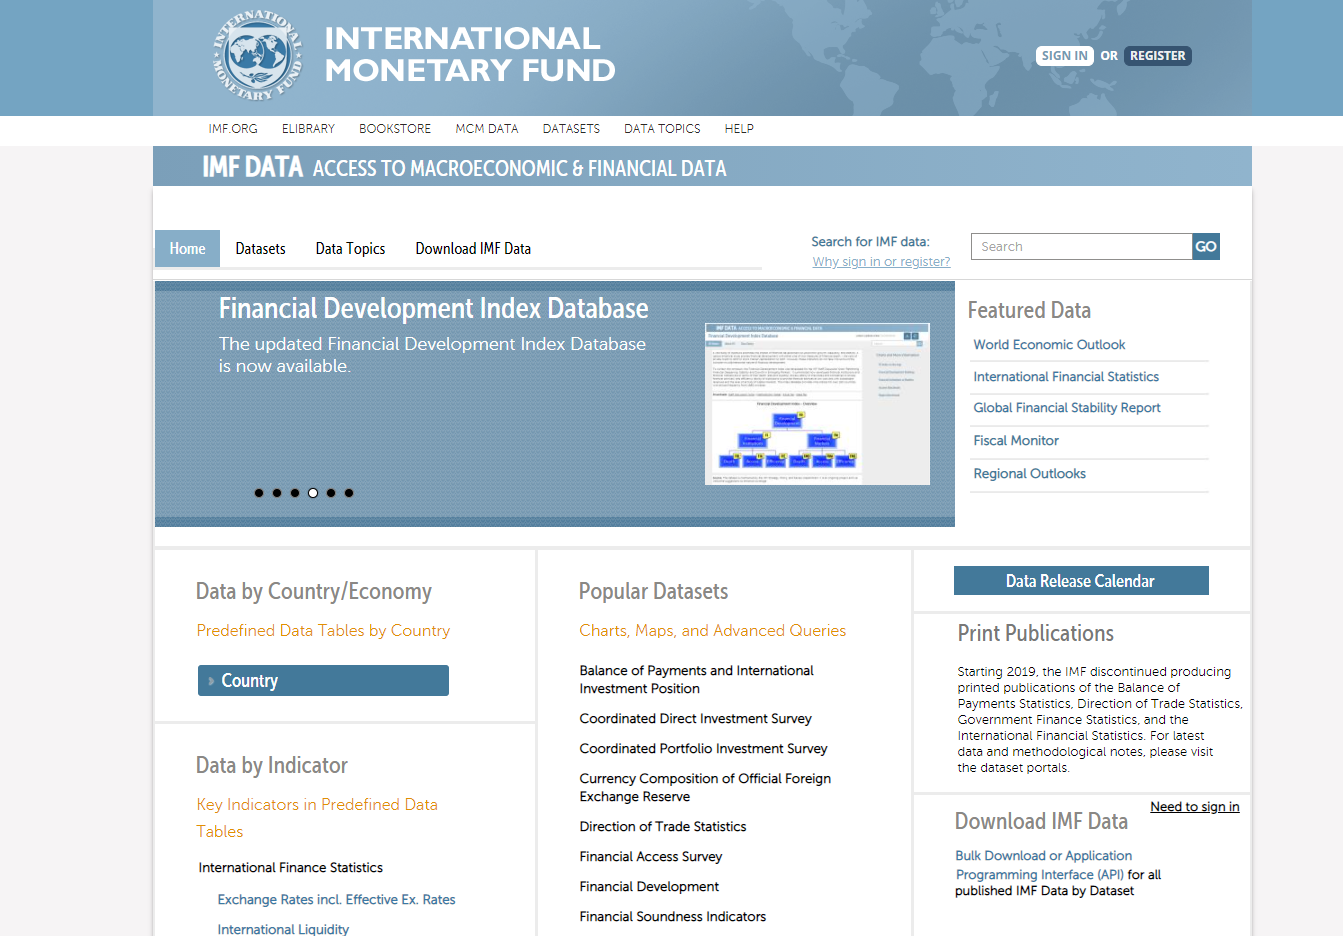Go to IMF.ORG in top menu
The width and height of the screenshot is (1343, 936).
pyautogui.click(x=233, y=129)
